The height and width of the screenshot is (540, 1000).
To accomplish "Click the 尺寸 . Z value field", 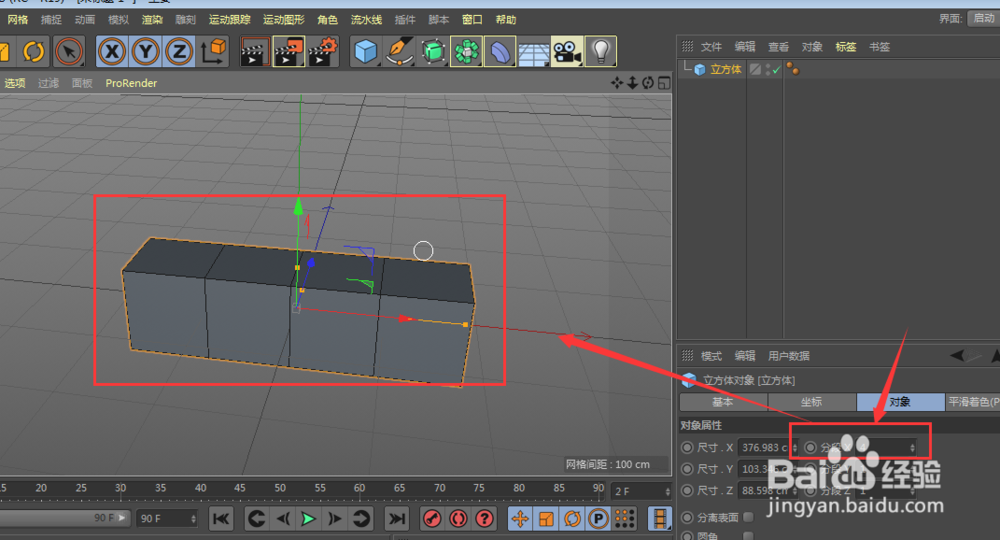I will (764, 490).
